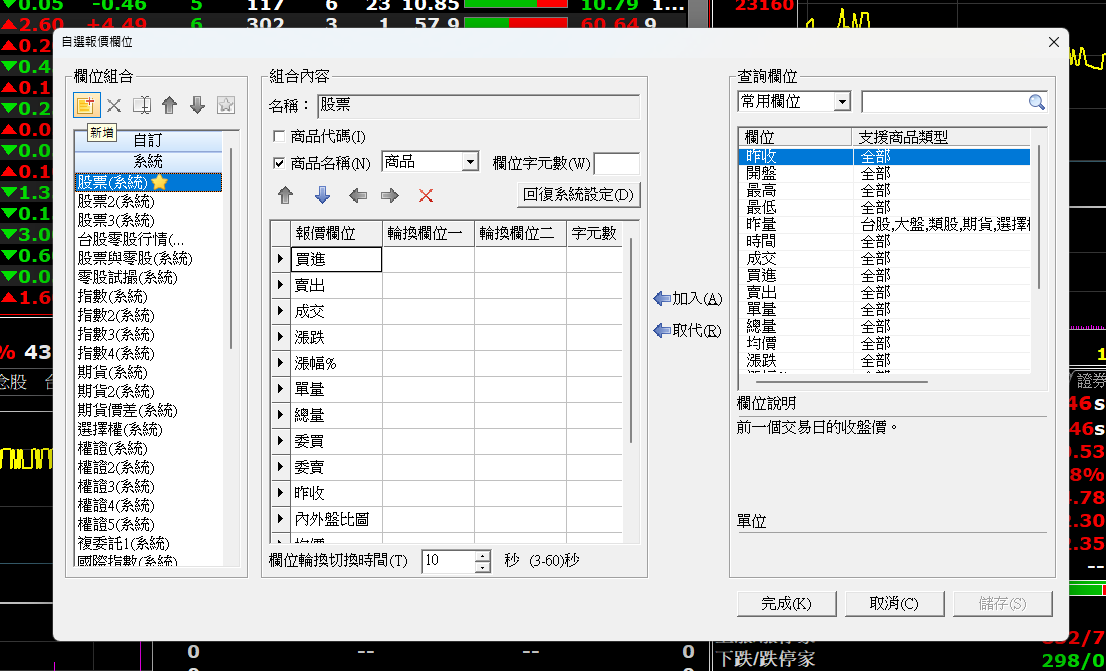Click the 回復系統設定(D) button
Viewport: 1106px width, 671px height.
click(x=579, y=194)
